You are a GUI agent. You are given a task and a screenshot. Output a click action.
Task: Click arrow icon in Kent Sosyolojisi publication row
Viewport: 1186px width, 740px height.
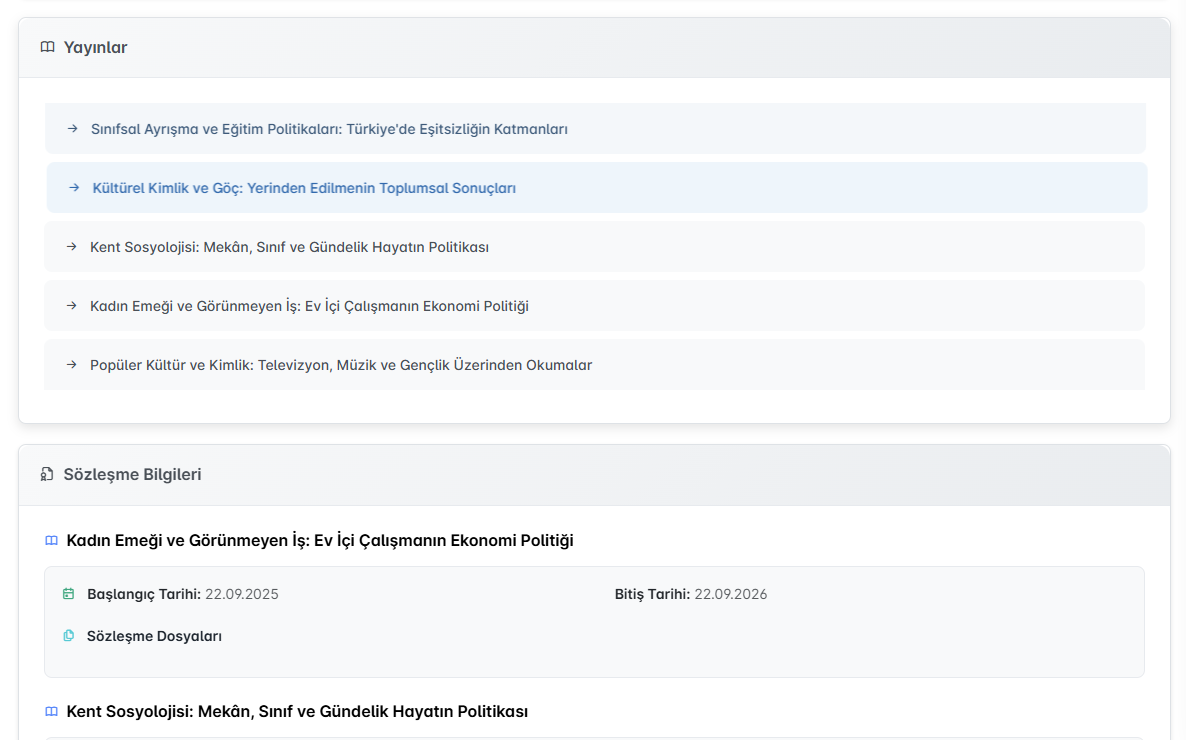[71, 247]
